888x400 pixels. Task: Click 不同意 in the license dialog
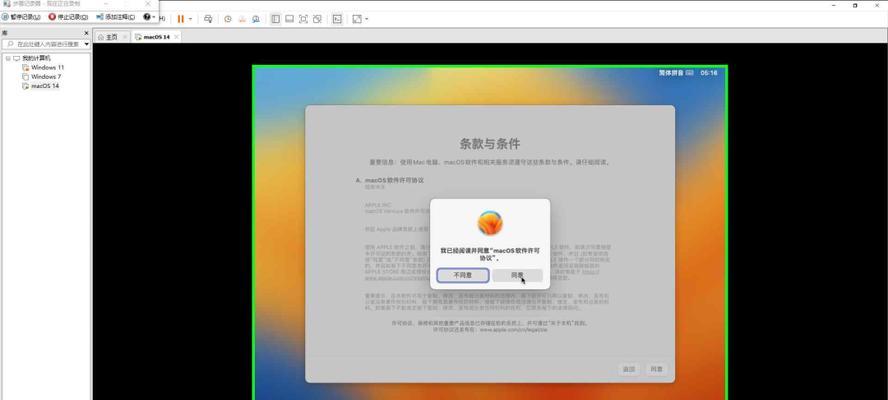463,275
